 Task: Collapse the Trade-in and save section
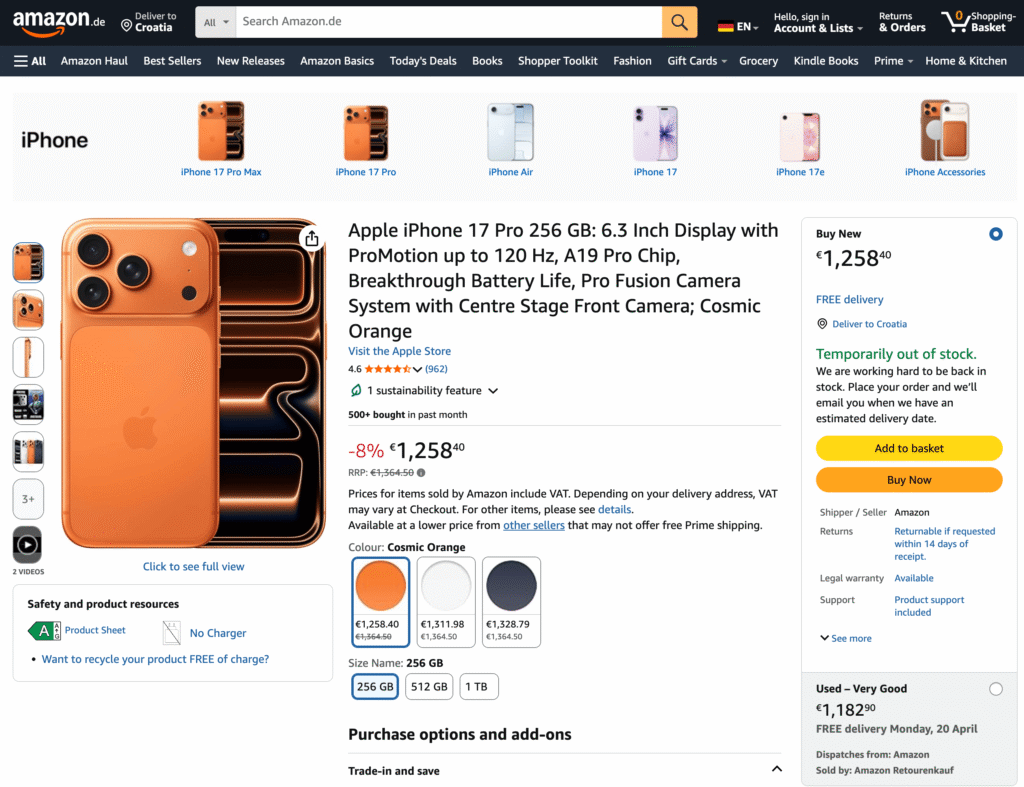click(777, 769)
